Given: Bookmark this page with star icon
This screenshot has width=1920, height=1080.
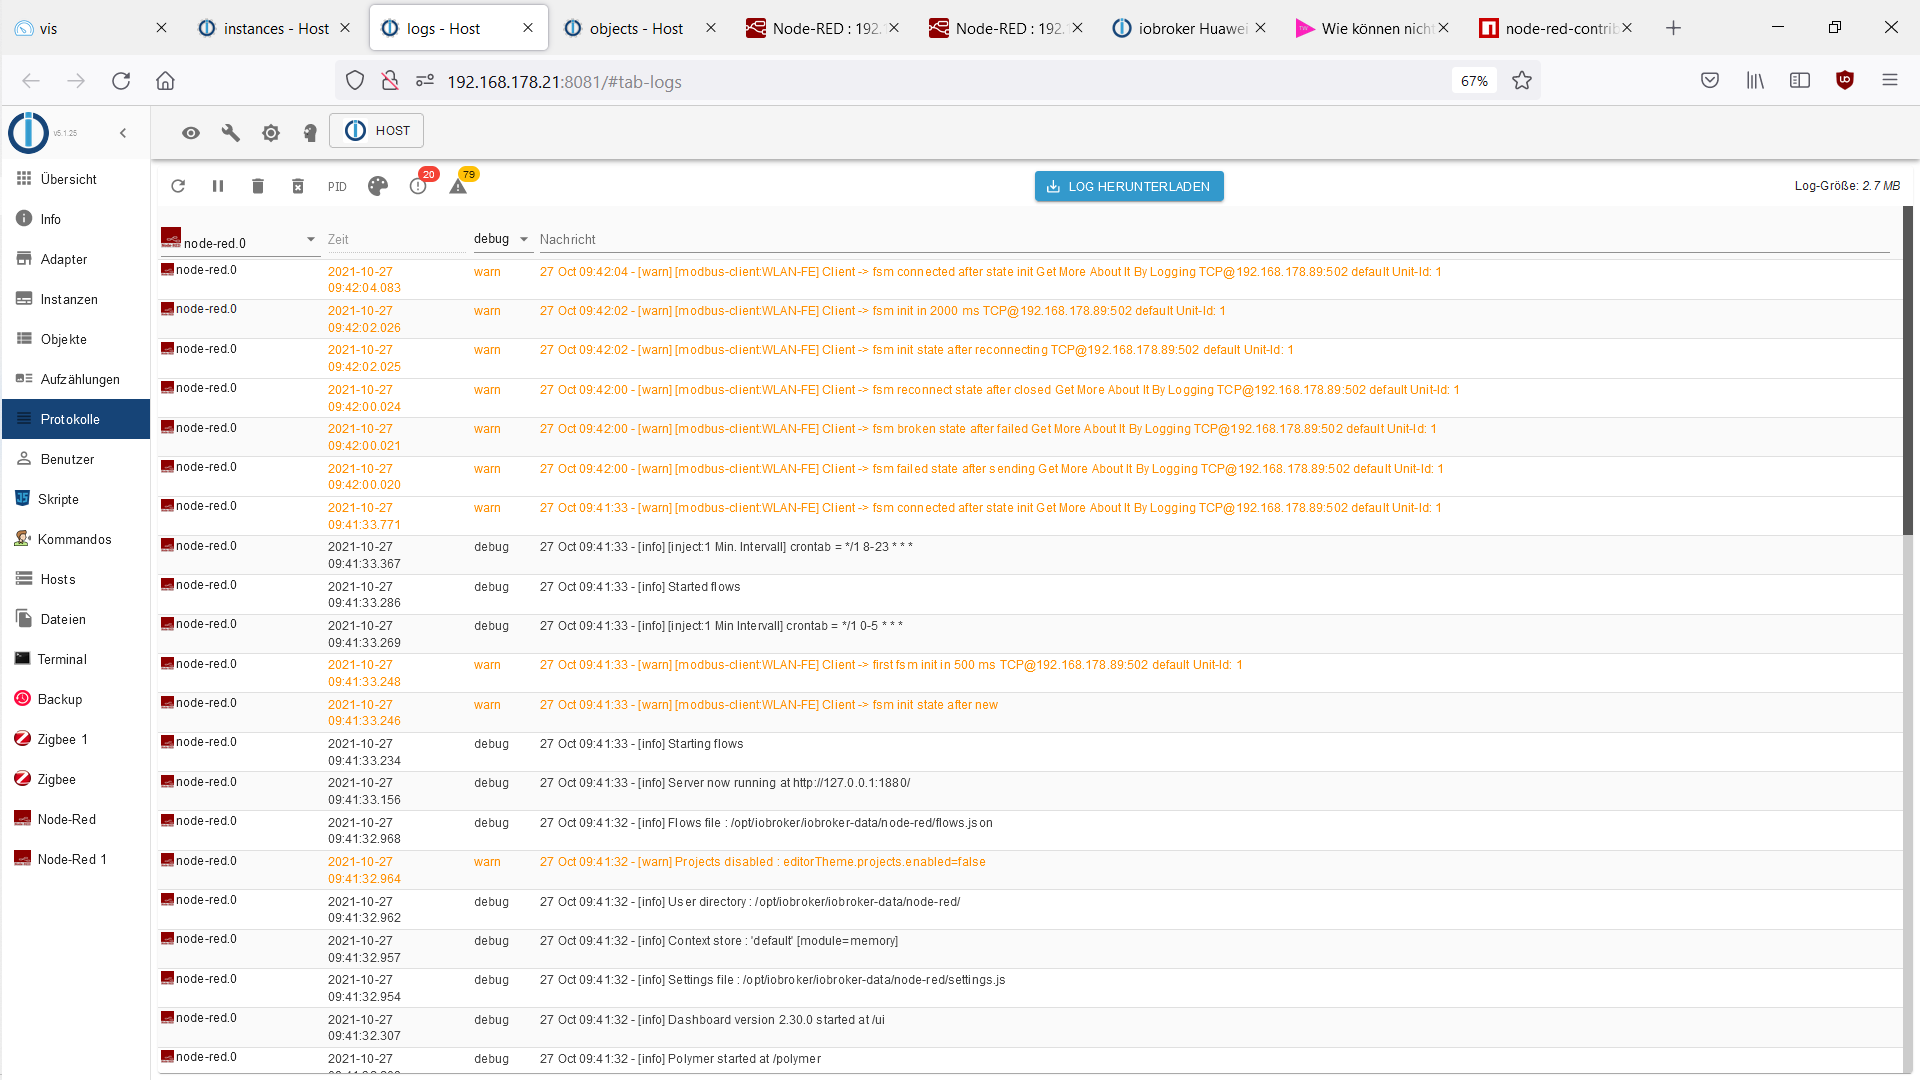Looking at the screenshot, I should [1522, 81].
